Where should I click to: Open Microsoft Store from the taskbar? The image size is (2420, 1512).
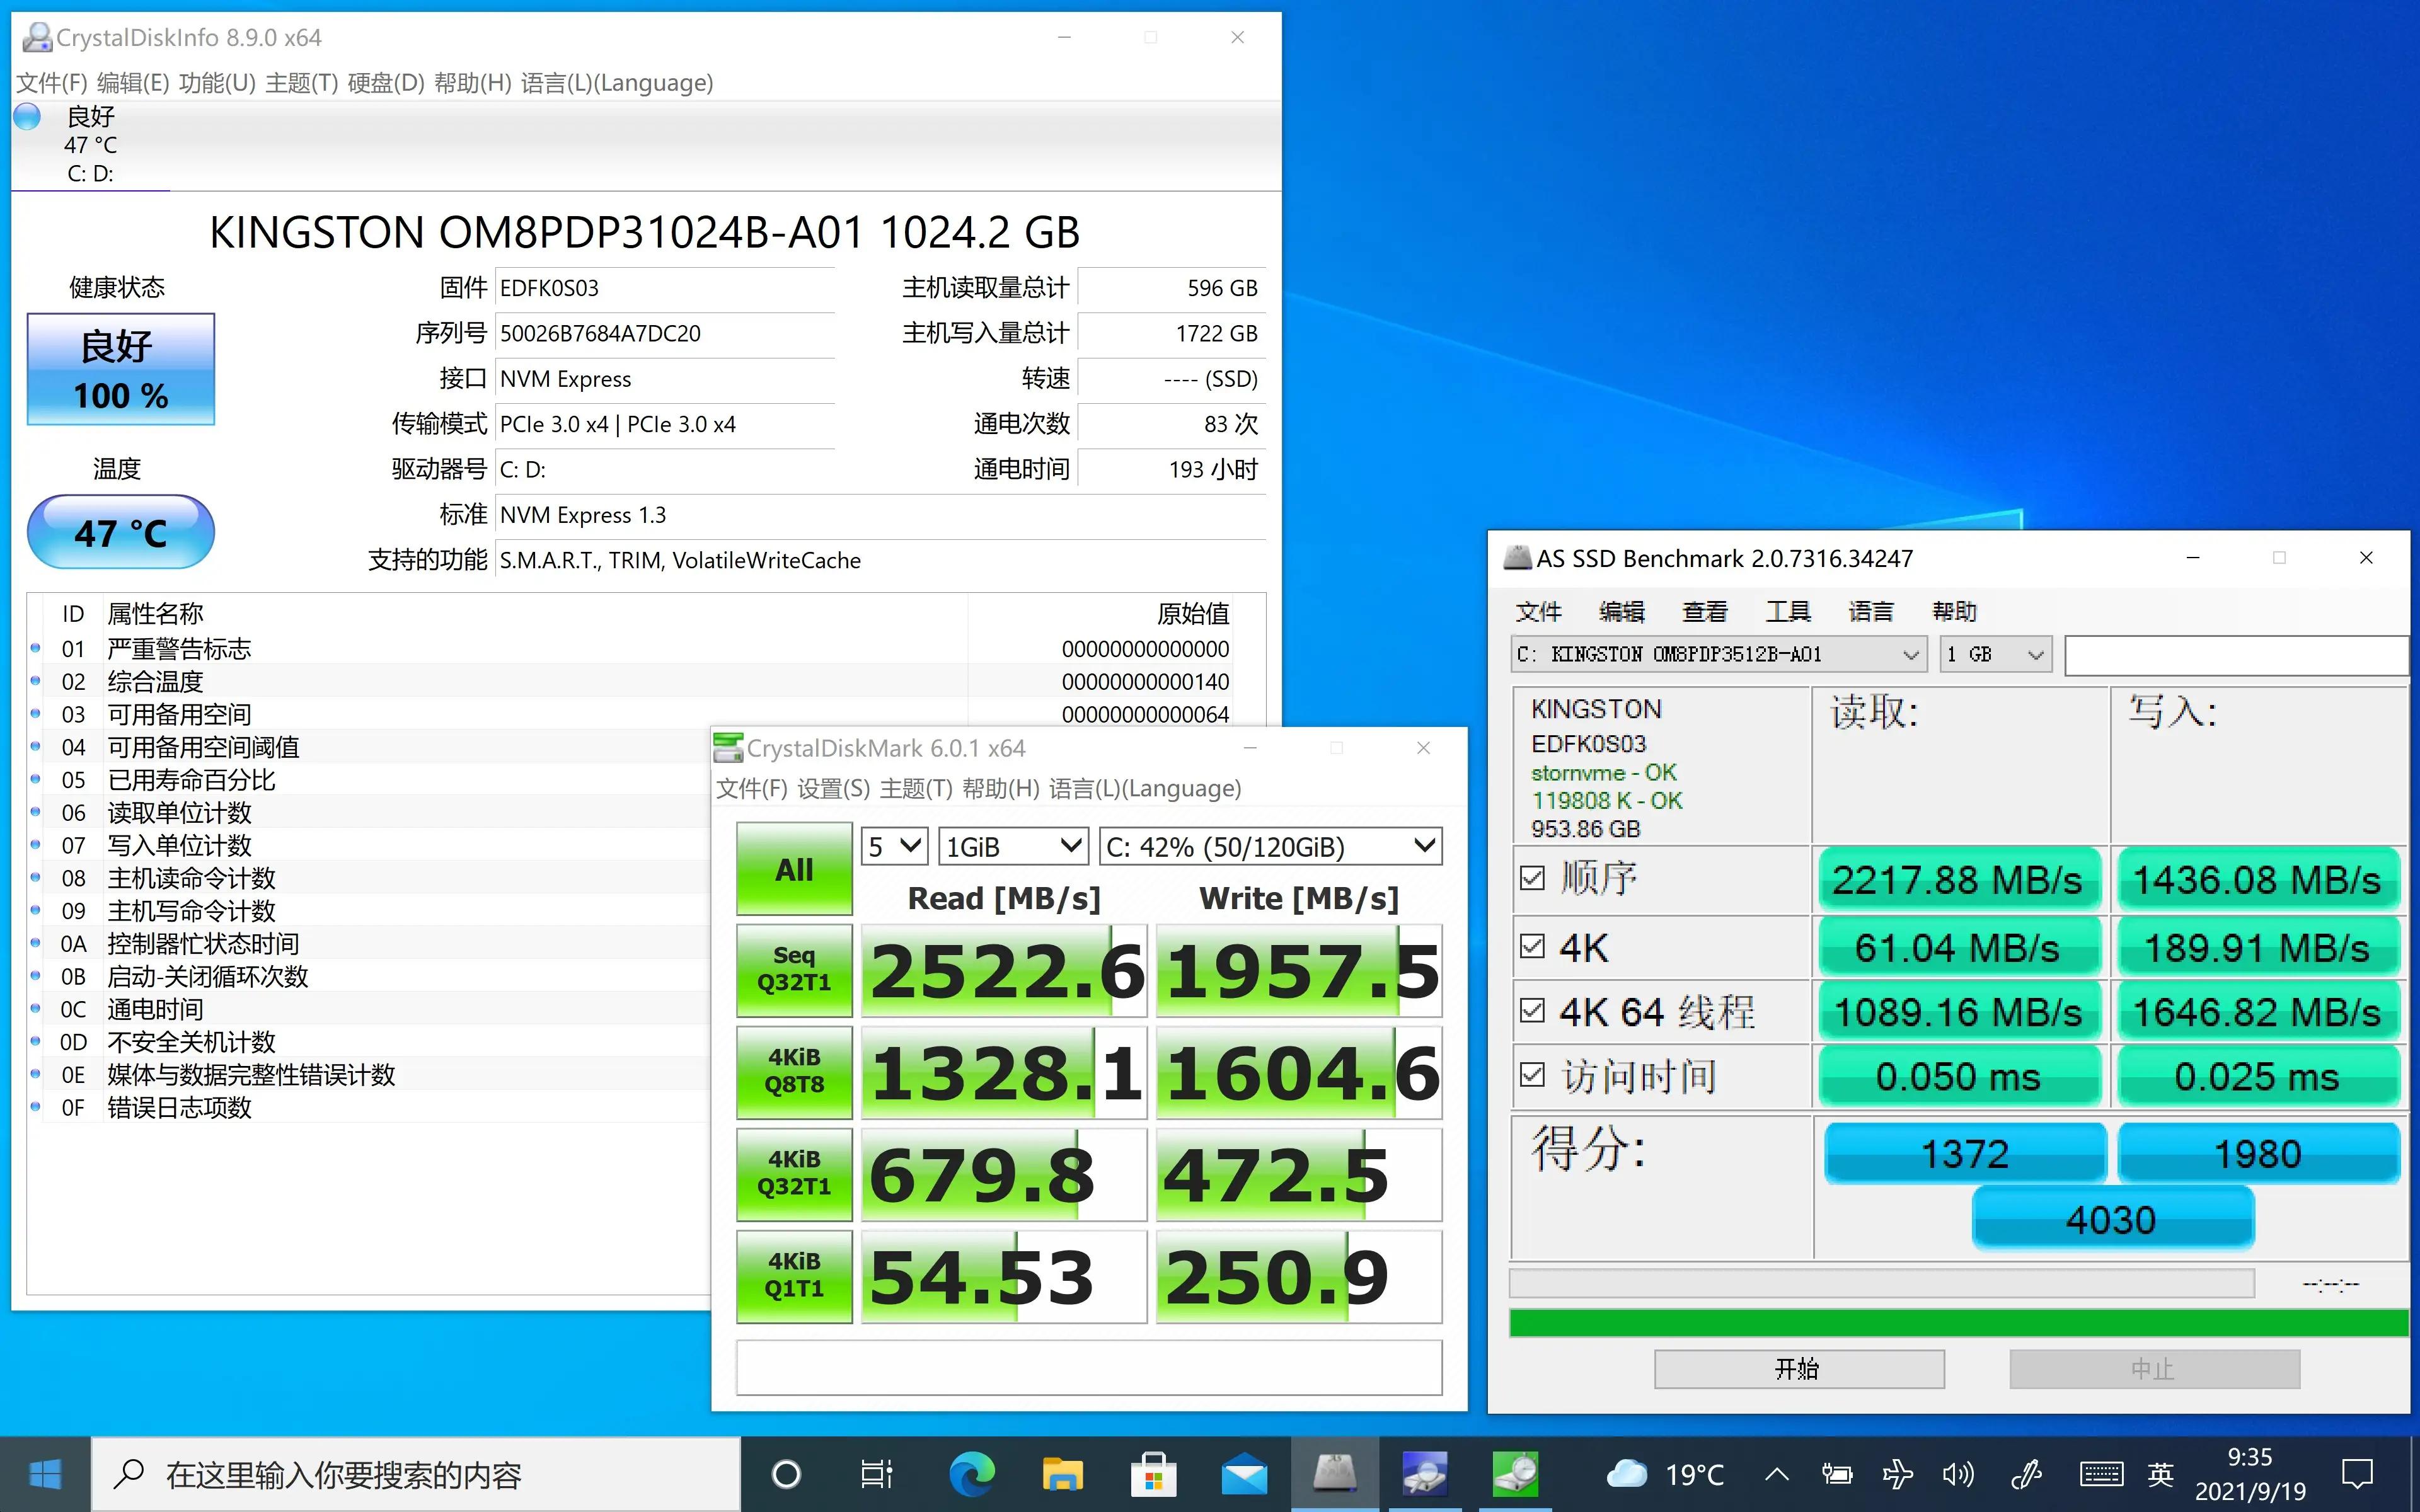click(1152, 1474)
